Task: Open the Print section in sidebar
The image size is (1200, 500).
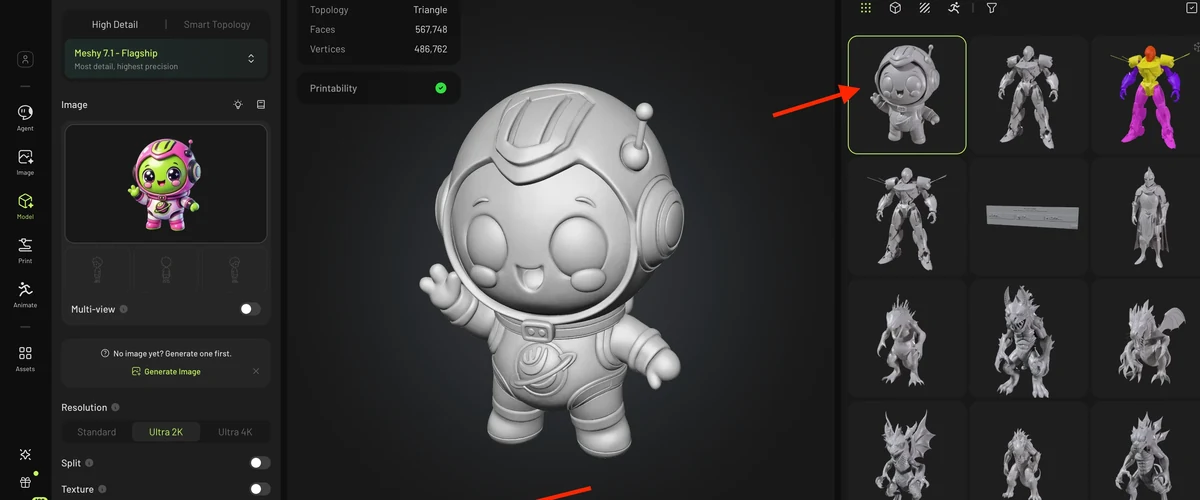Action: (x=25, y=250)
